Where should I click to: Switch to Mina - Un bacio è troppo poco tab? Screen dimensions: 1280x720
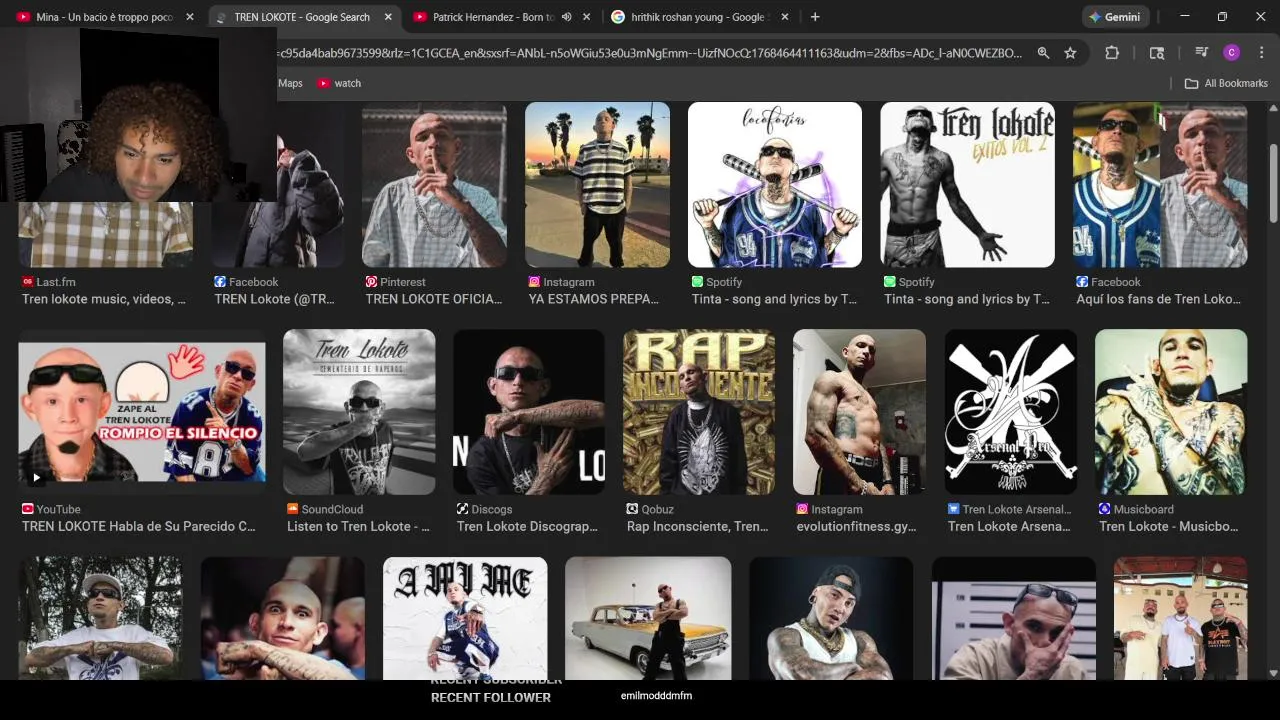103,17
